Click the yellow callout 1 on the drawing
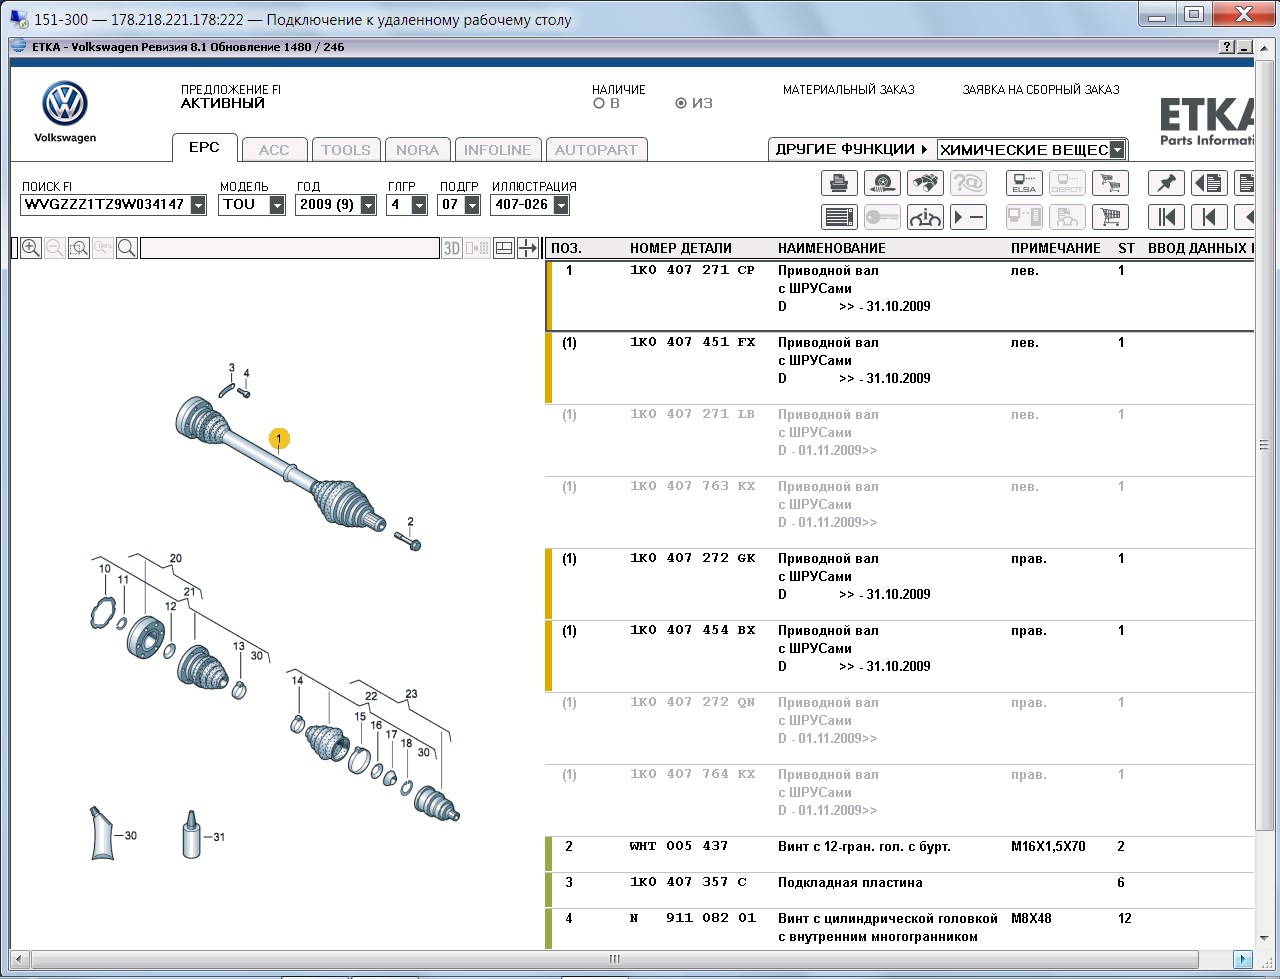Image resolution: width=1280 pixels, height=979 pixels. coord(279,438)
